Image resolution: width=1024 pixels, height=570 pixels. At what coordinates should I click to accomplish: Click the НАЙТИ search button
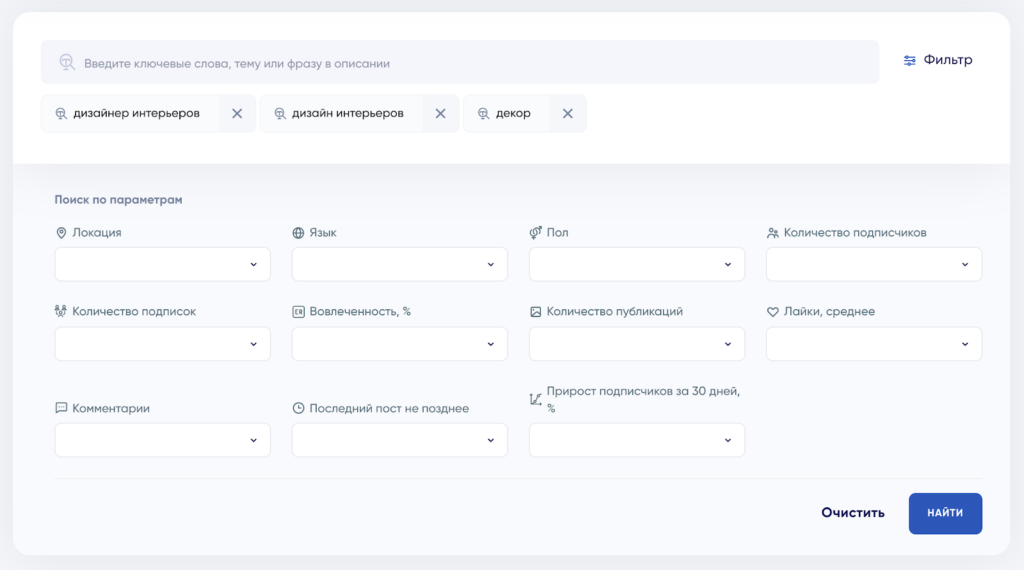(x=945, y=513)
